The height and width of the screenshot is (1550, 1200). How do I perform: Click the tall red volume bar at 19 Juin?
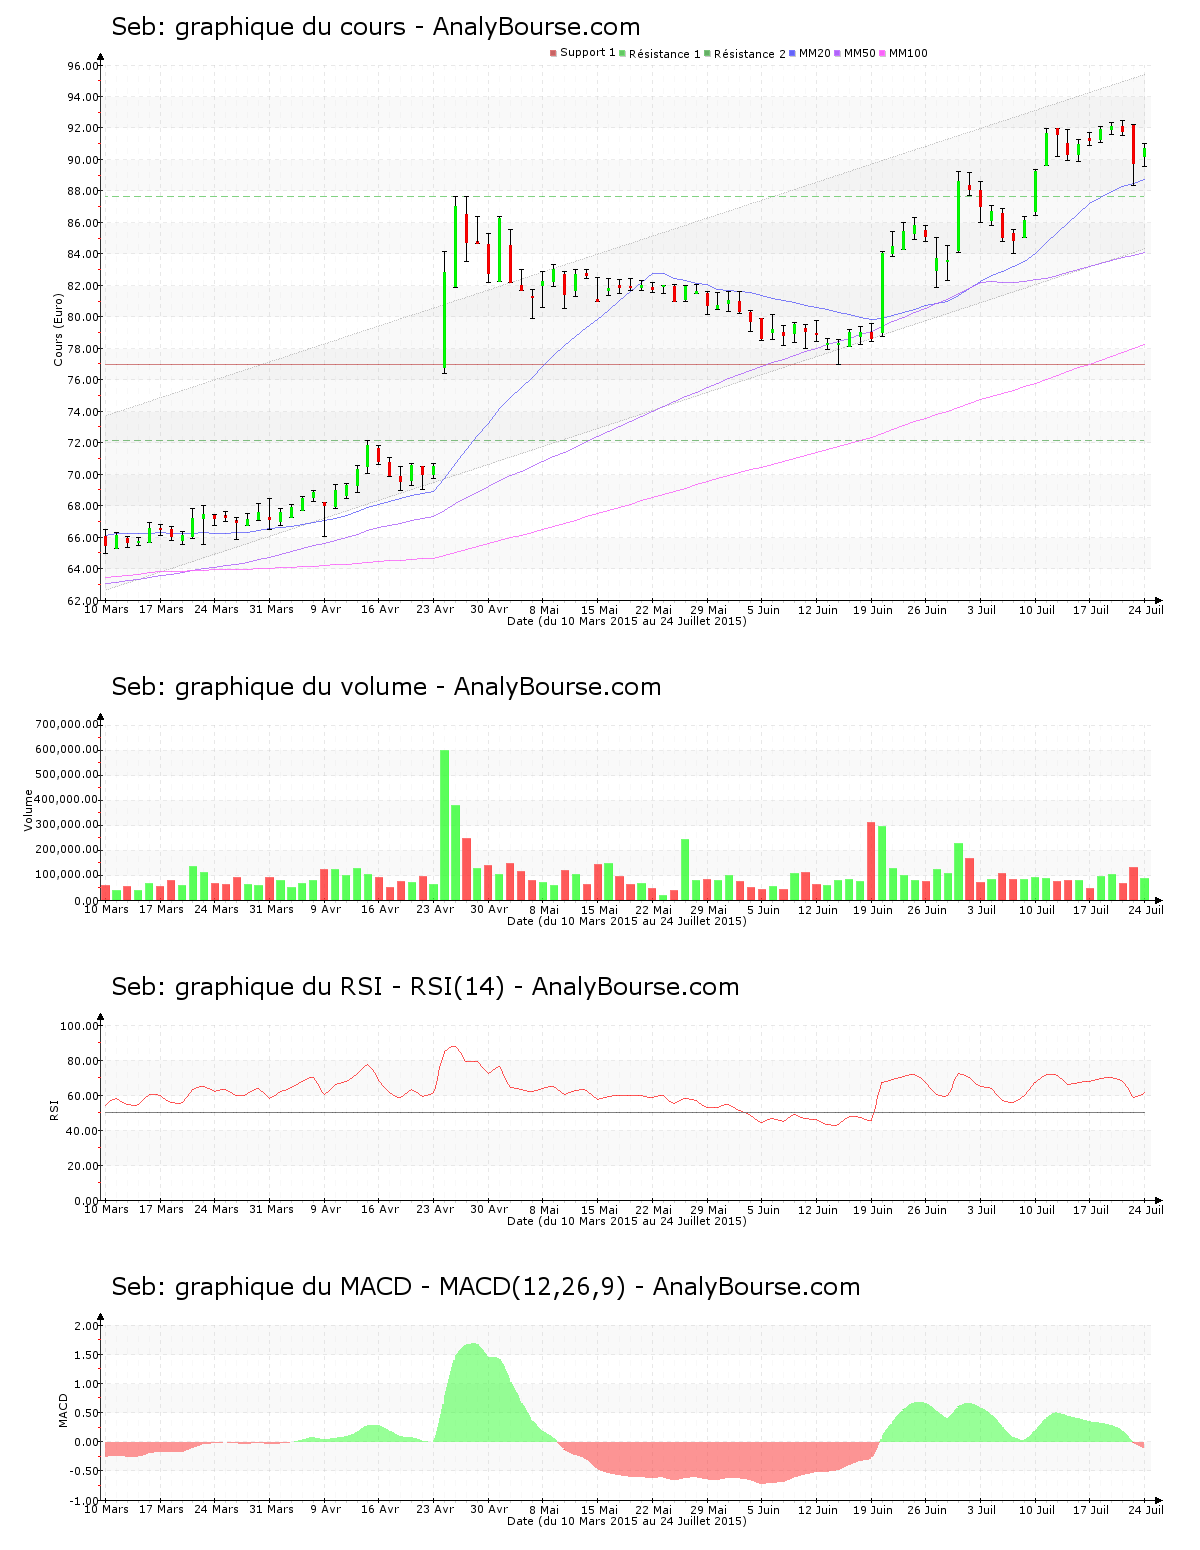point(871,861)
